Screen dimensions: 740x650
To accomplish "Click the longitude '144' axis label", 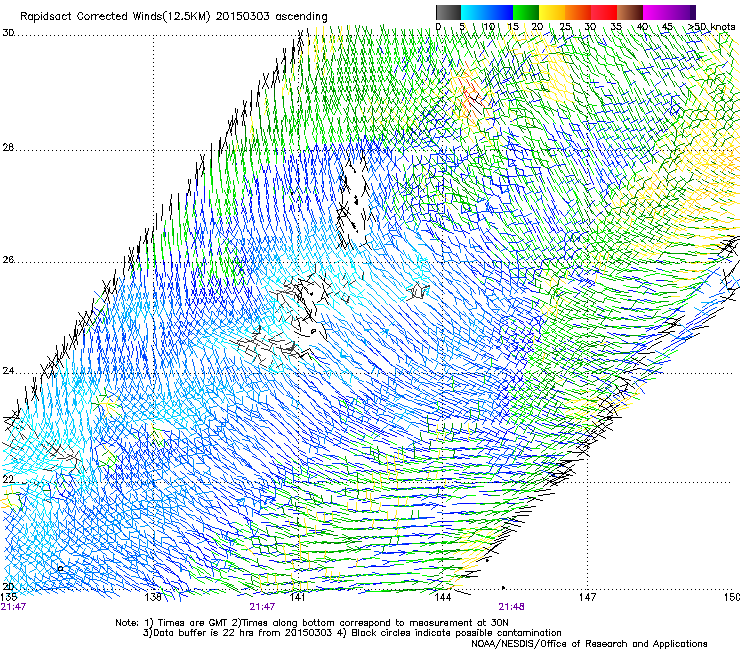I will click(443, 597).
